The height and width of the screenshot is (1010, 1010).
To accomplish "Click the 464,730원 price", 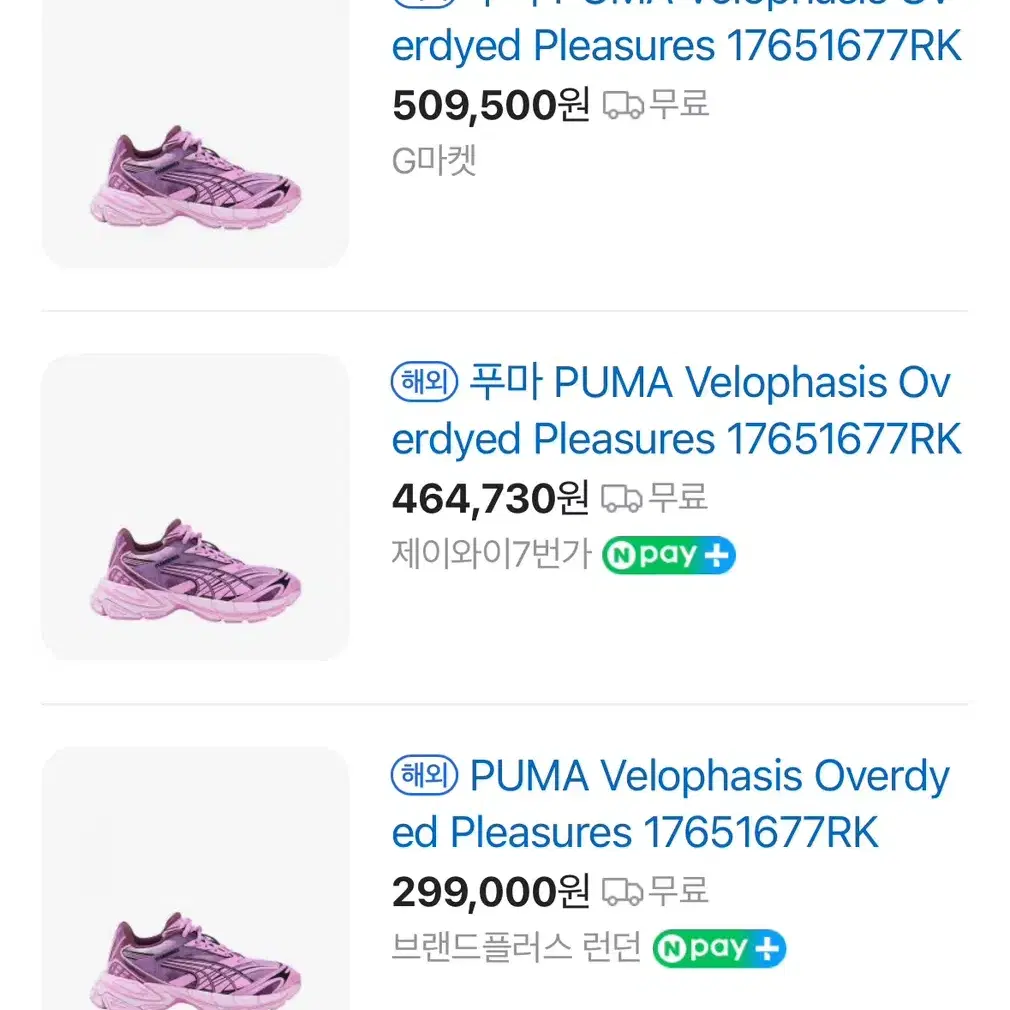I will [490, 499].
